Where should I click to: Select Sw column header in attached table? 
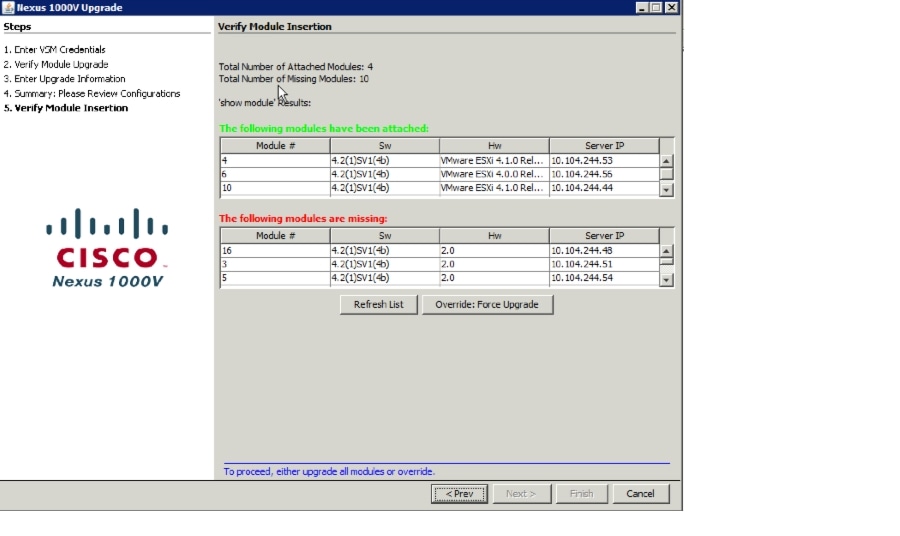point(385,146)
